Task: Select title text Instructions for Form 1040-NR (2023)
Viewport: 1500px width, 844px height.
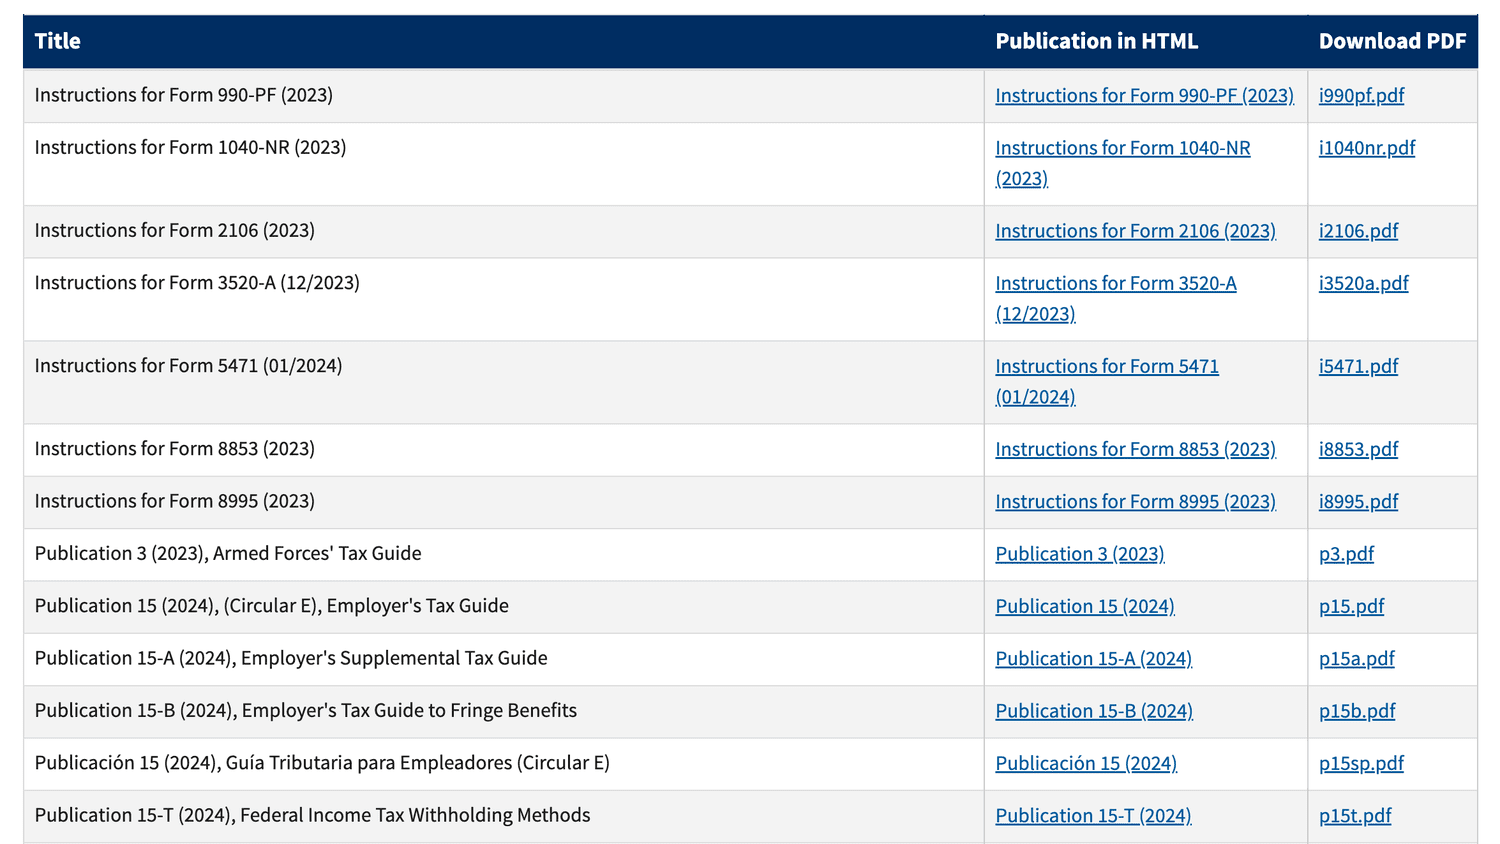Action: point(191,148)
